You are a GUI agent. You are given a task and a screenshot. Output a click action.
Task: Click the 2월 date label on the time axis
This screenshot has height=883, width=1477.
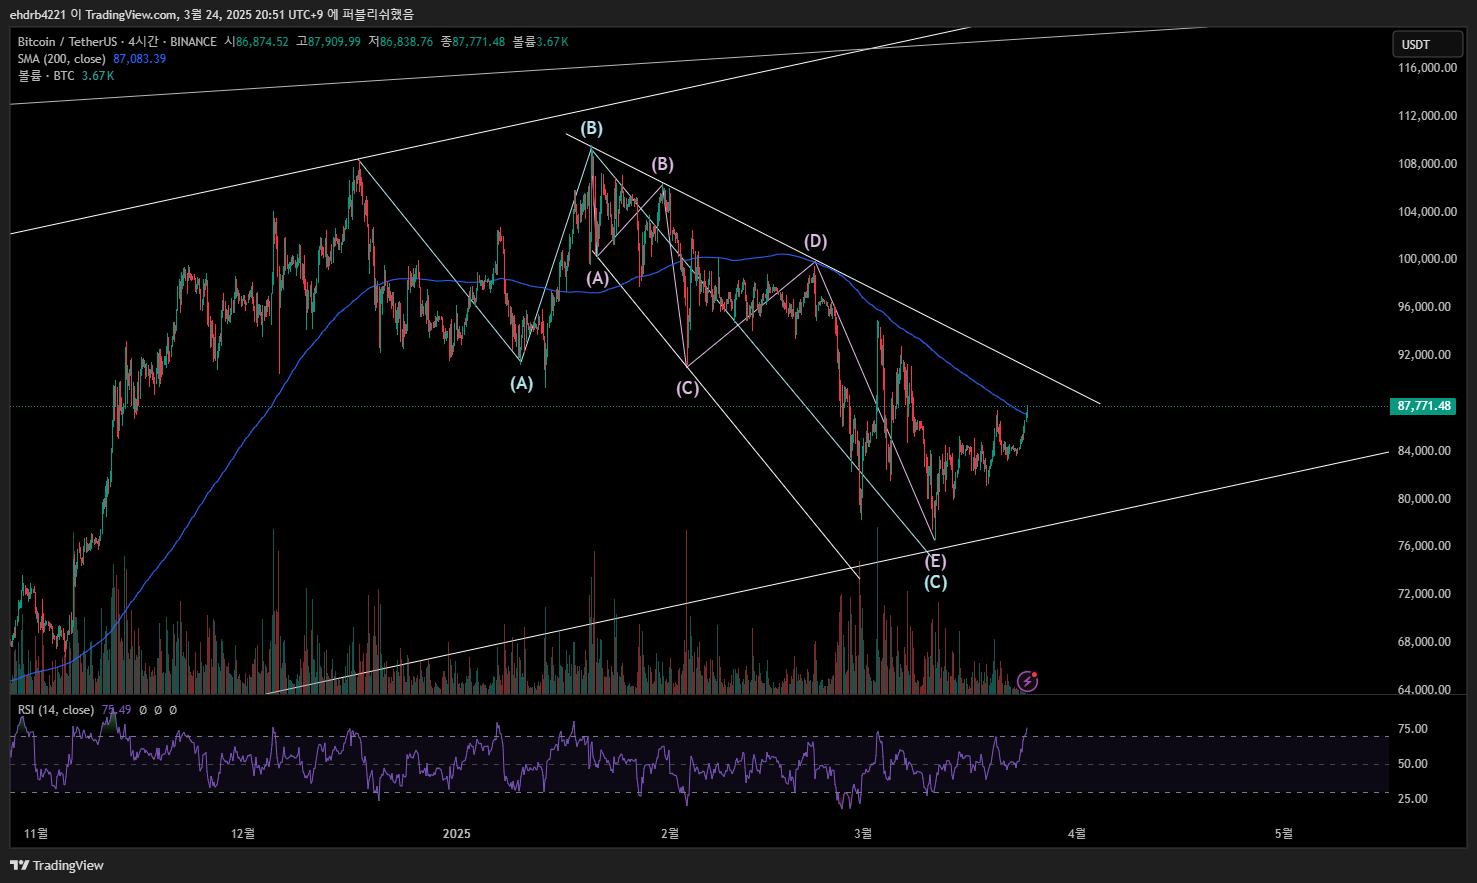click(670, 834)
